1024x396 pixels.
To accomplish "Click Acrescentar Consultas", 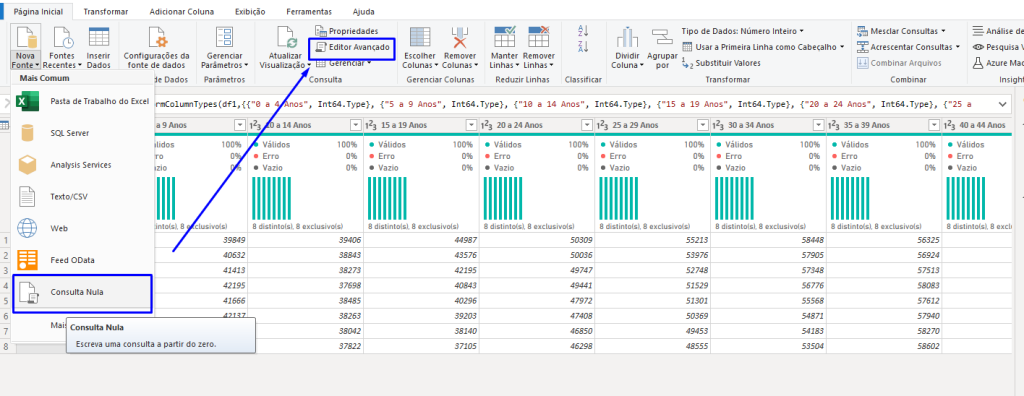I will (908, 47).
